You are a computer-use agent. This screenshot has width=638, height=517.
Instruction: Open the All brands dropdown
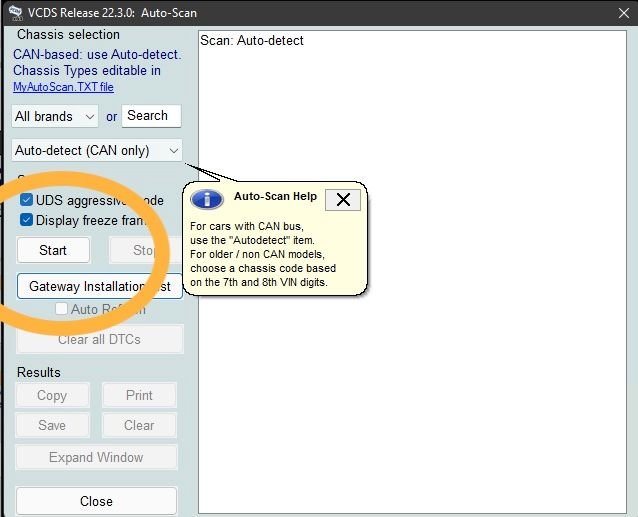click(x=55, y=116)
